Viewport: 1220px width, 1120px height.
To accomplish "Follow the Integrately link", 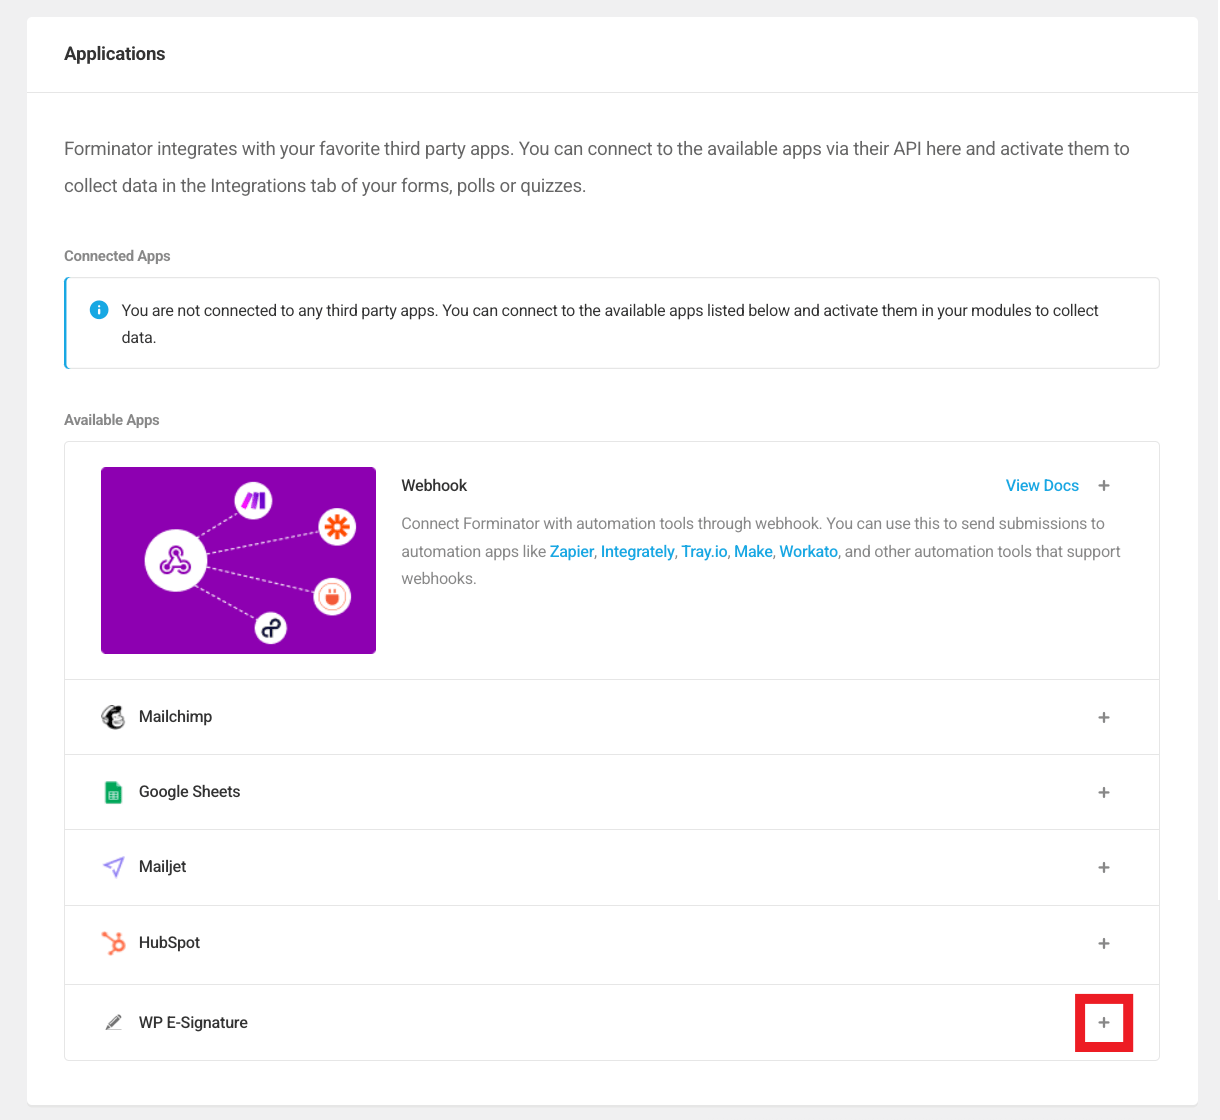I will (x=638, y=551).
